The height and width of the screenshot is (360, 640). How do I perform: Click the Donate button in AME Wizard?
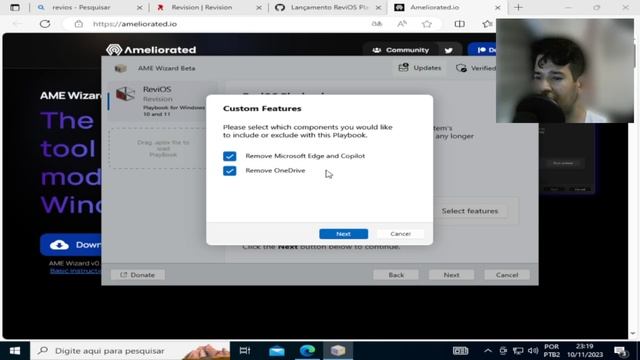[x=138, y=275]
